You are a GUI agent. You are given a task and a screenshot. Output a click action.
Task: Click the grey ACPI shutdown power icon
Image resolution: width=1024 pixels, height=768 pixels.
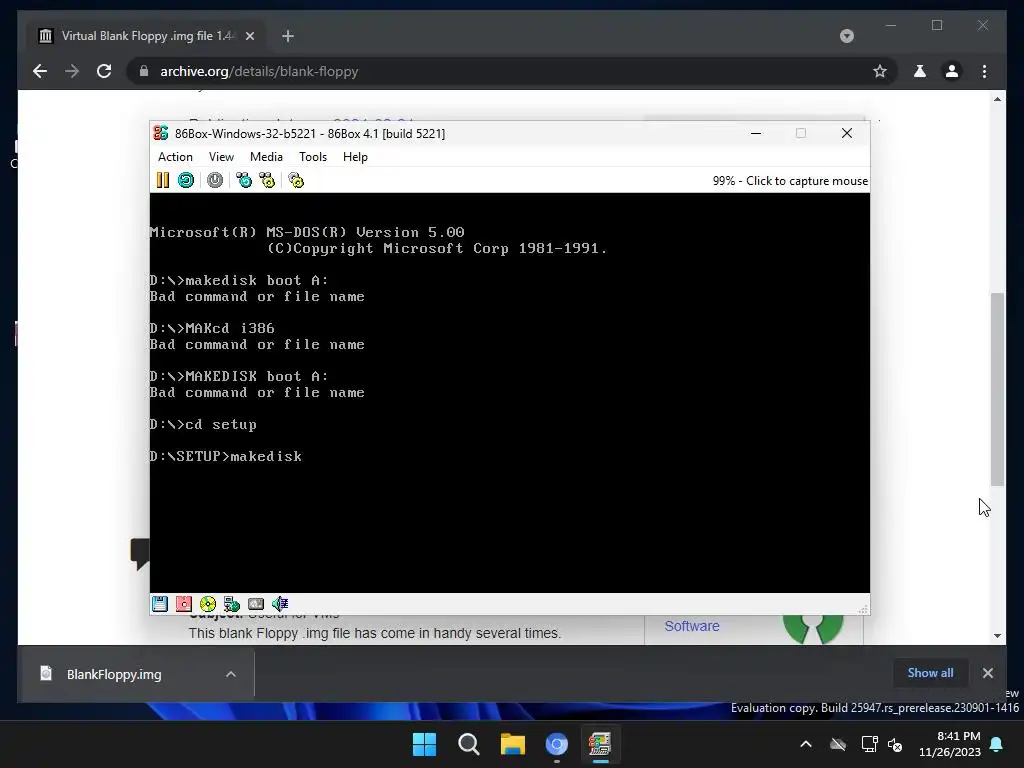(x=215, y=180)
